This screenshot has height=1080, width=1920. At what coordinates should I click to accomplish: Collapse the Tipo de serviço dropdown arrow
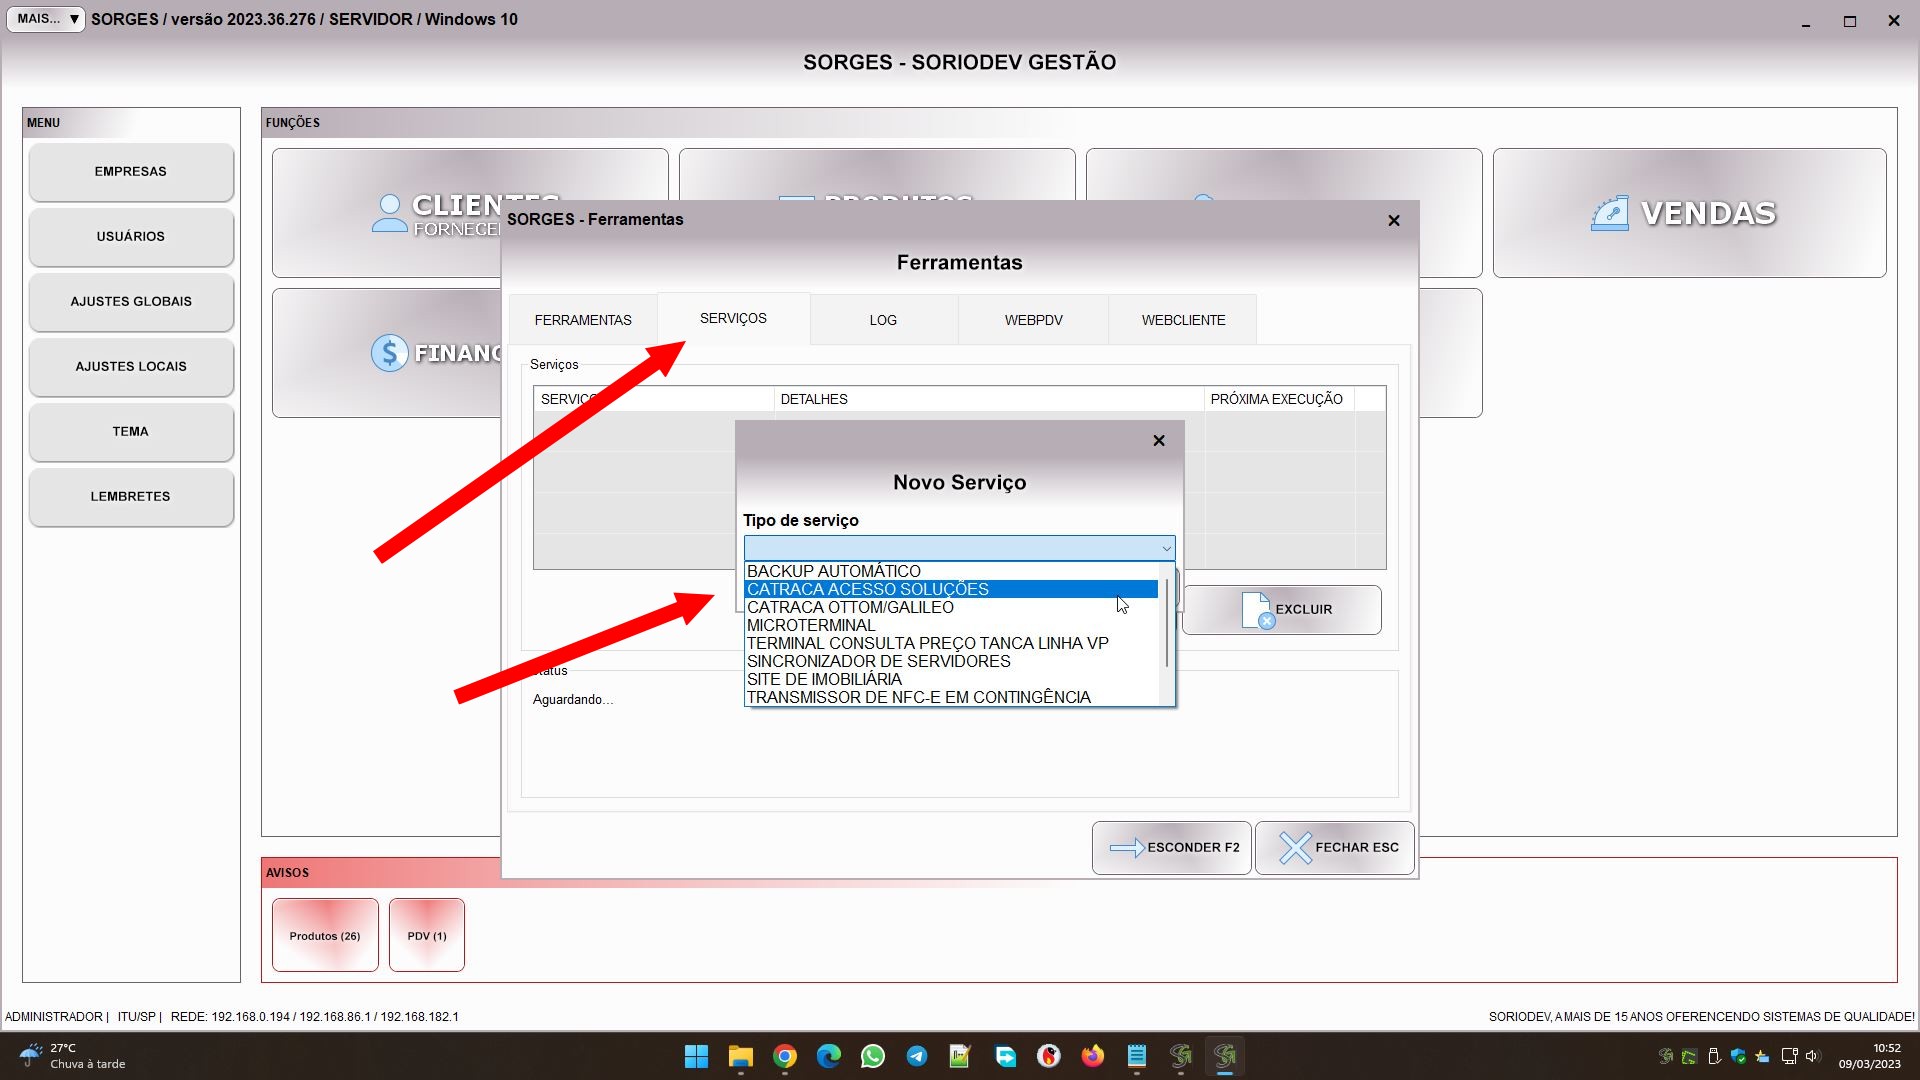pos(1166,548)
